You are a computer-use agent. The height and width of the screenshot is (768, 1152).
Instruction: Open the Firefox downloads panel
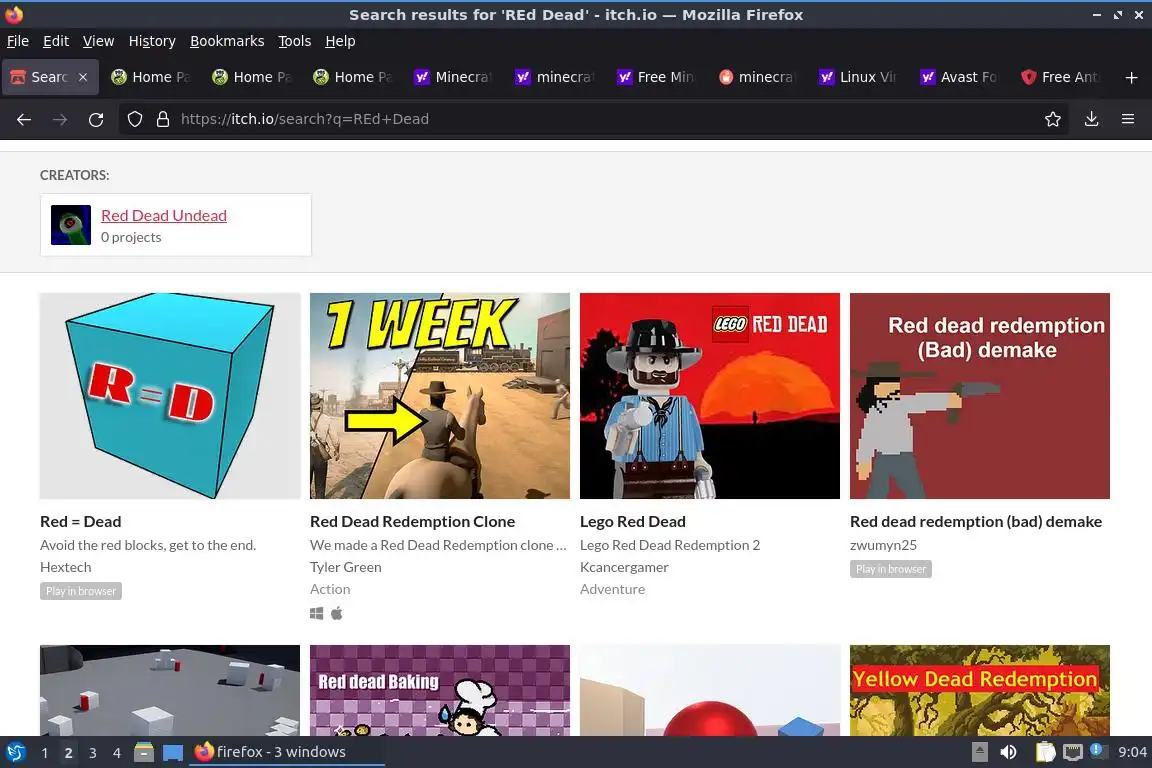1091,119
